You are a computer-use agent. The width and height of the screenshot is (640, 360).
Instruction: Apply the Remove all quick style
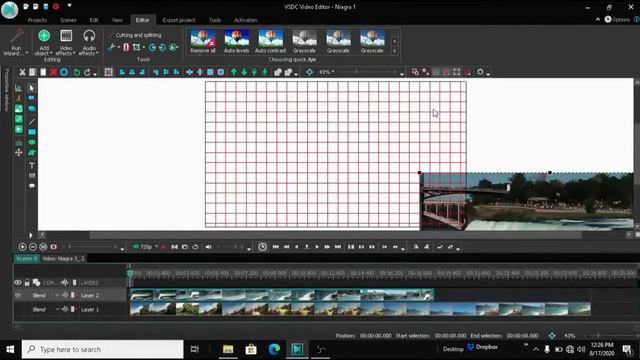coord(203,41)
